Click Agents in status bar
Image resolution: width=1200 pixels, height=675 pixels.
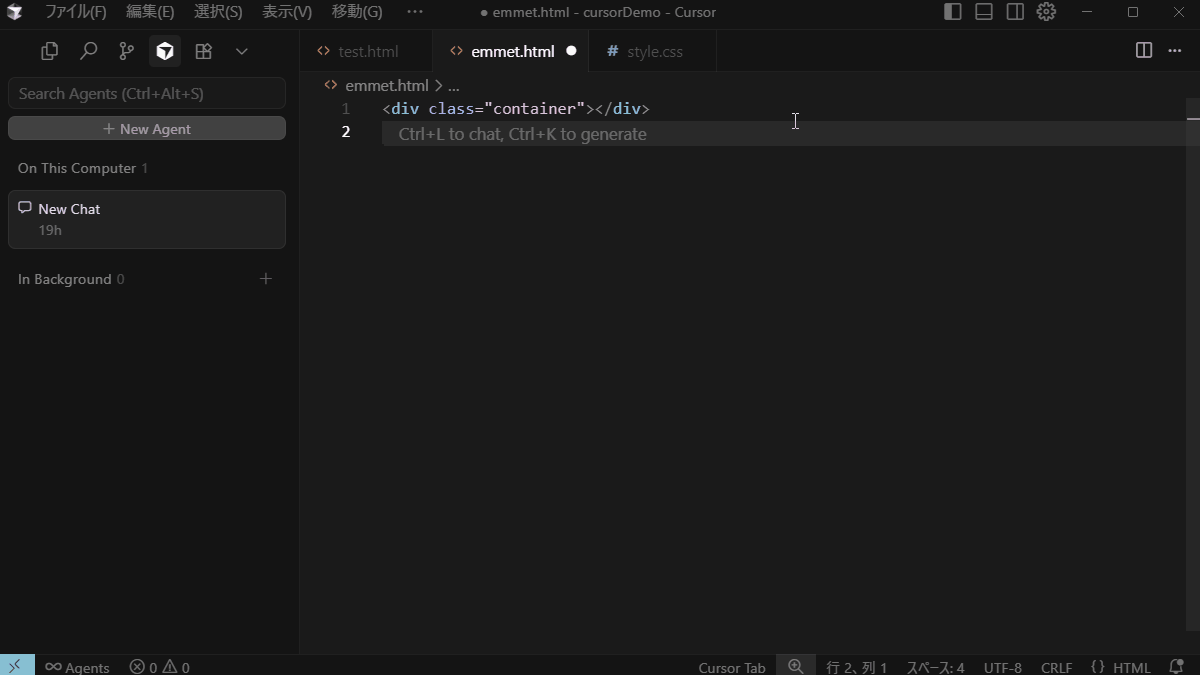(x=77, y=667)
